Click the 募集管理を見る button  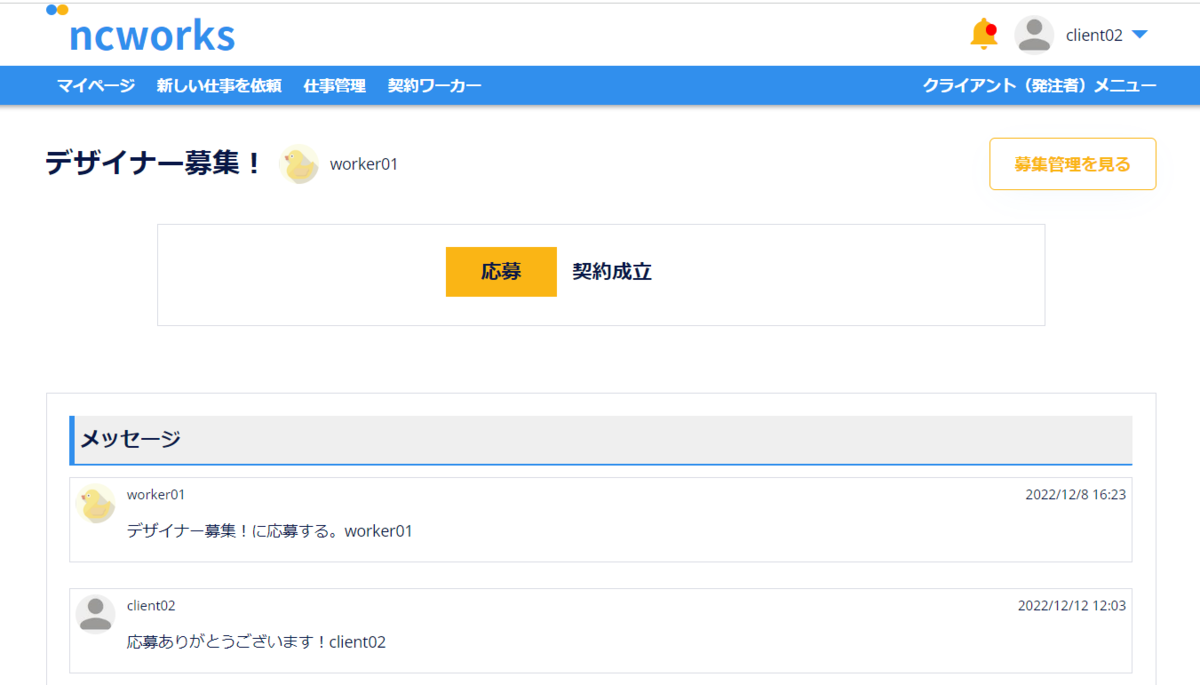1073,164
